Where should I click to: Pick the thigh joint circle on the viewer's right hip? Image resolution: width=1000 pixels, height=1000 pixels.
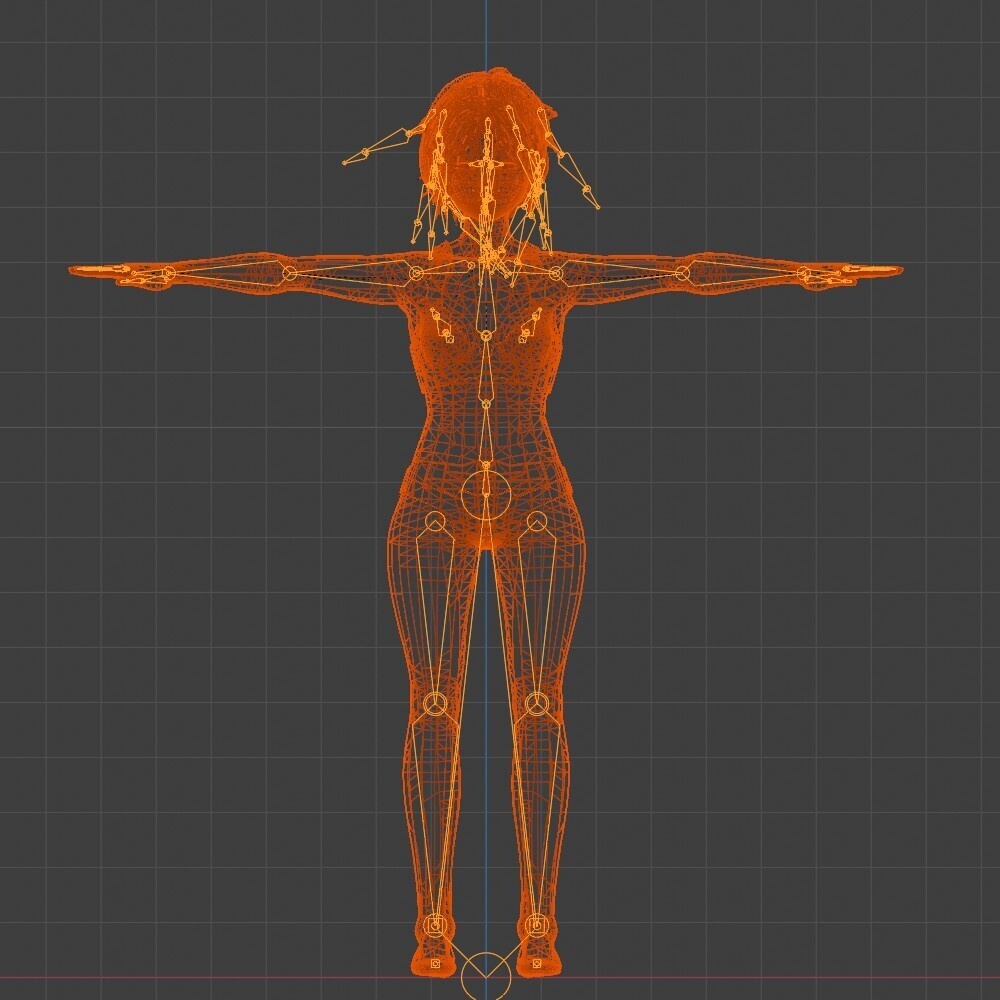537,521
